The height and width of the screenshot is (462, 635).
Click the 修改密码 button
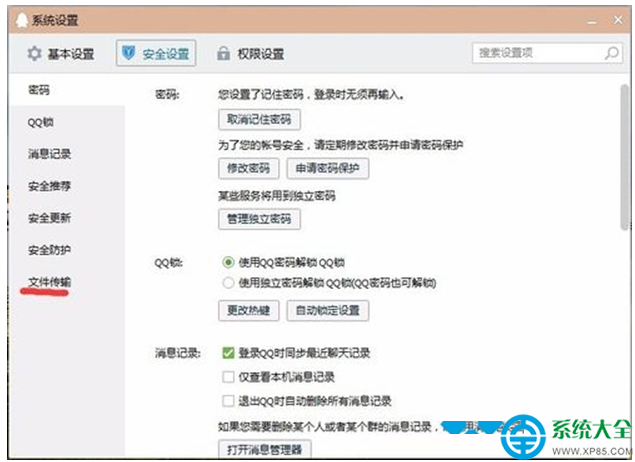[x=249, y=168]
